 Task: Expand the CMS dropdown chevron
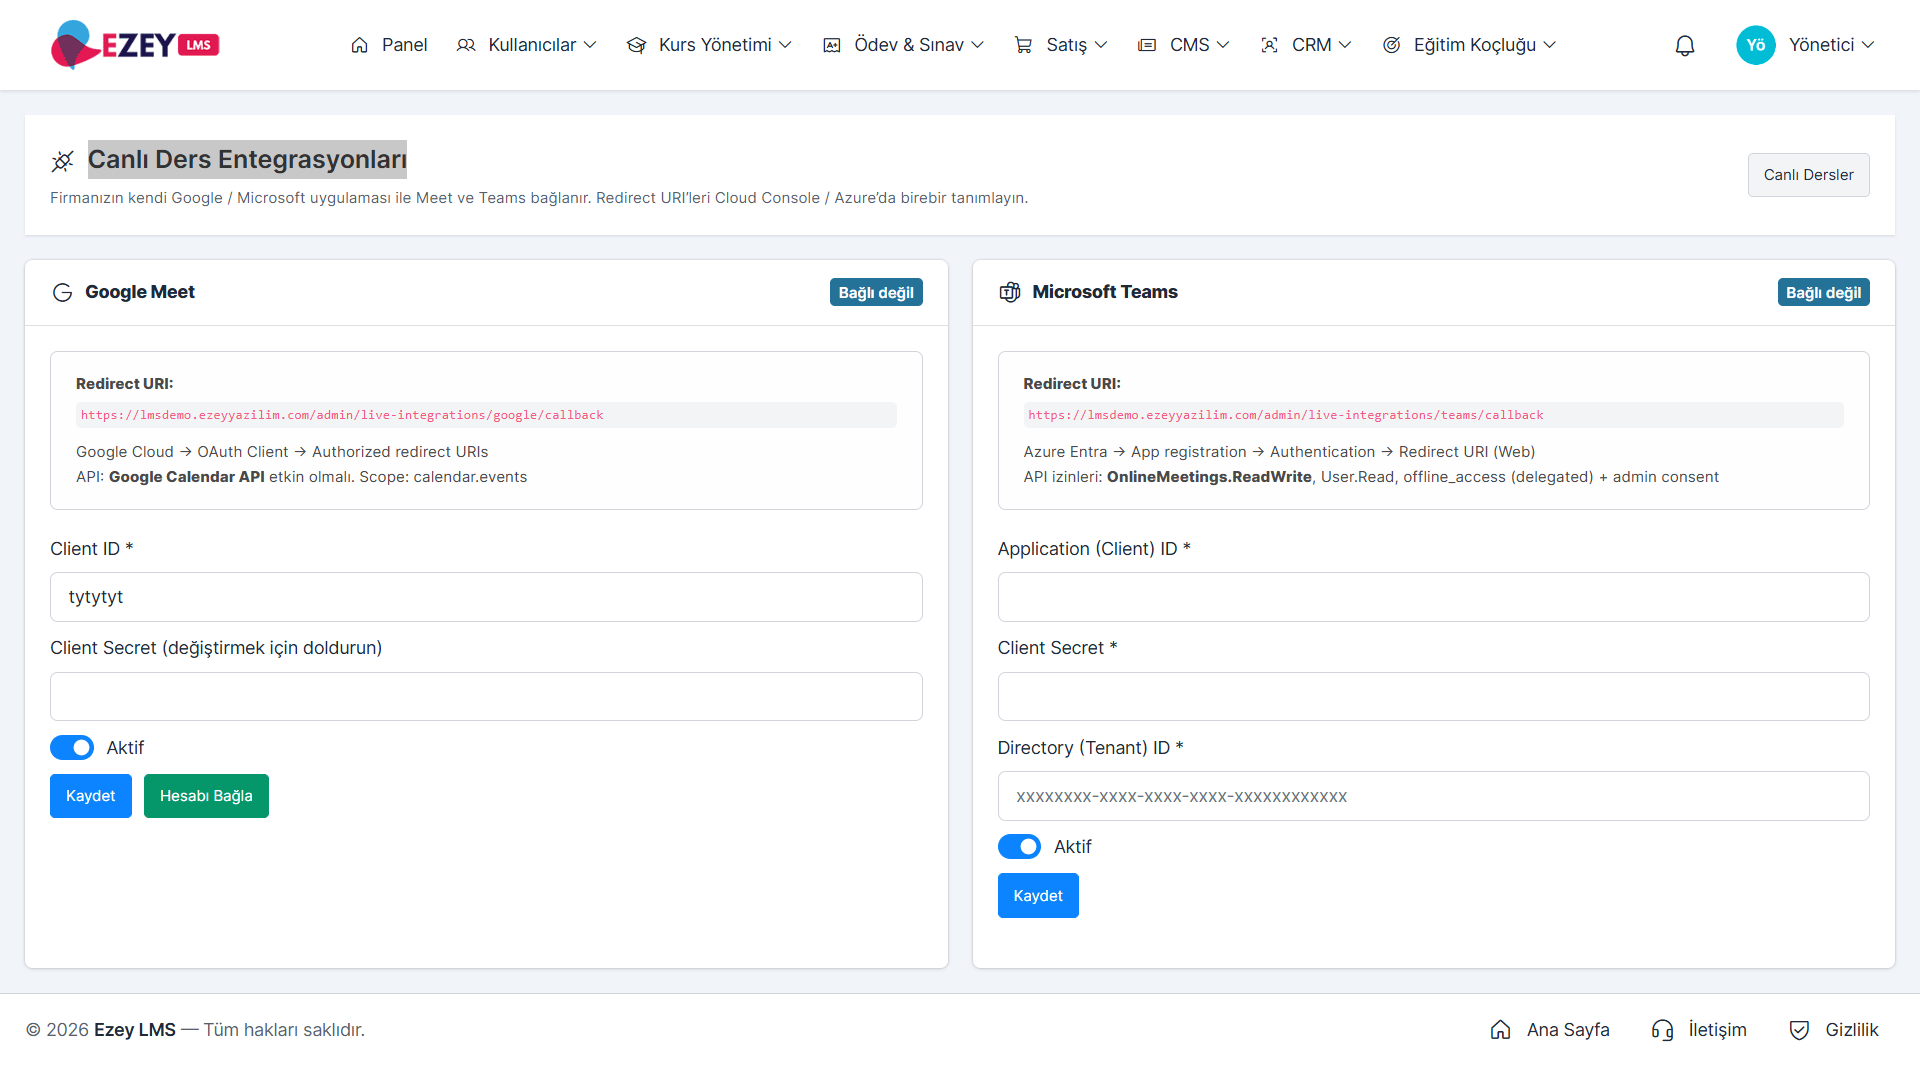click(1223, 45)
